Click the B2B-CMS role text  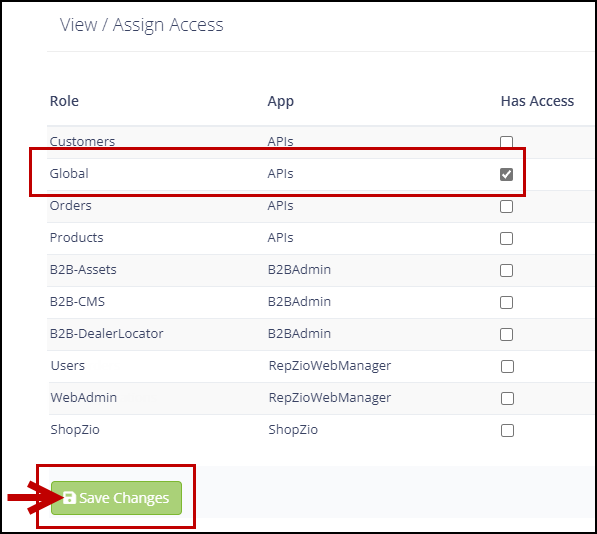[x=77, y=301]
